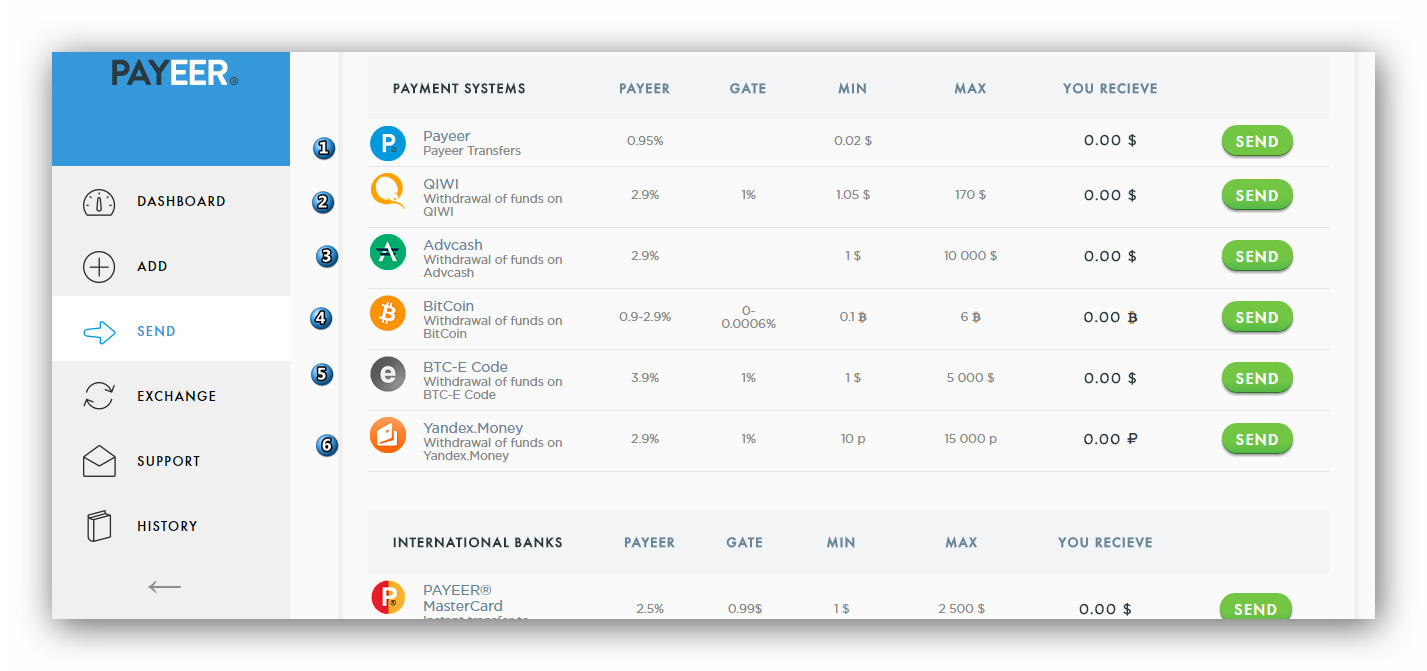This screenshot has width=1427, height=671.
Task: Click BTC-E Code fee 3.9%
Action: point(645,378)
